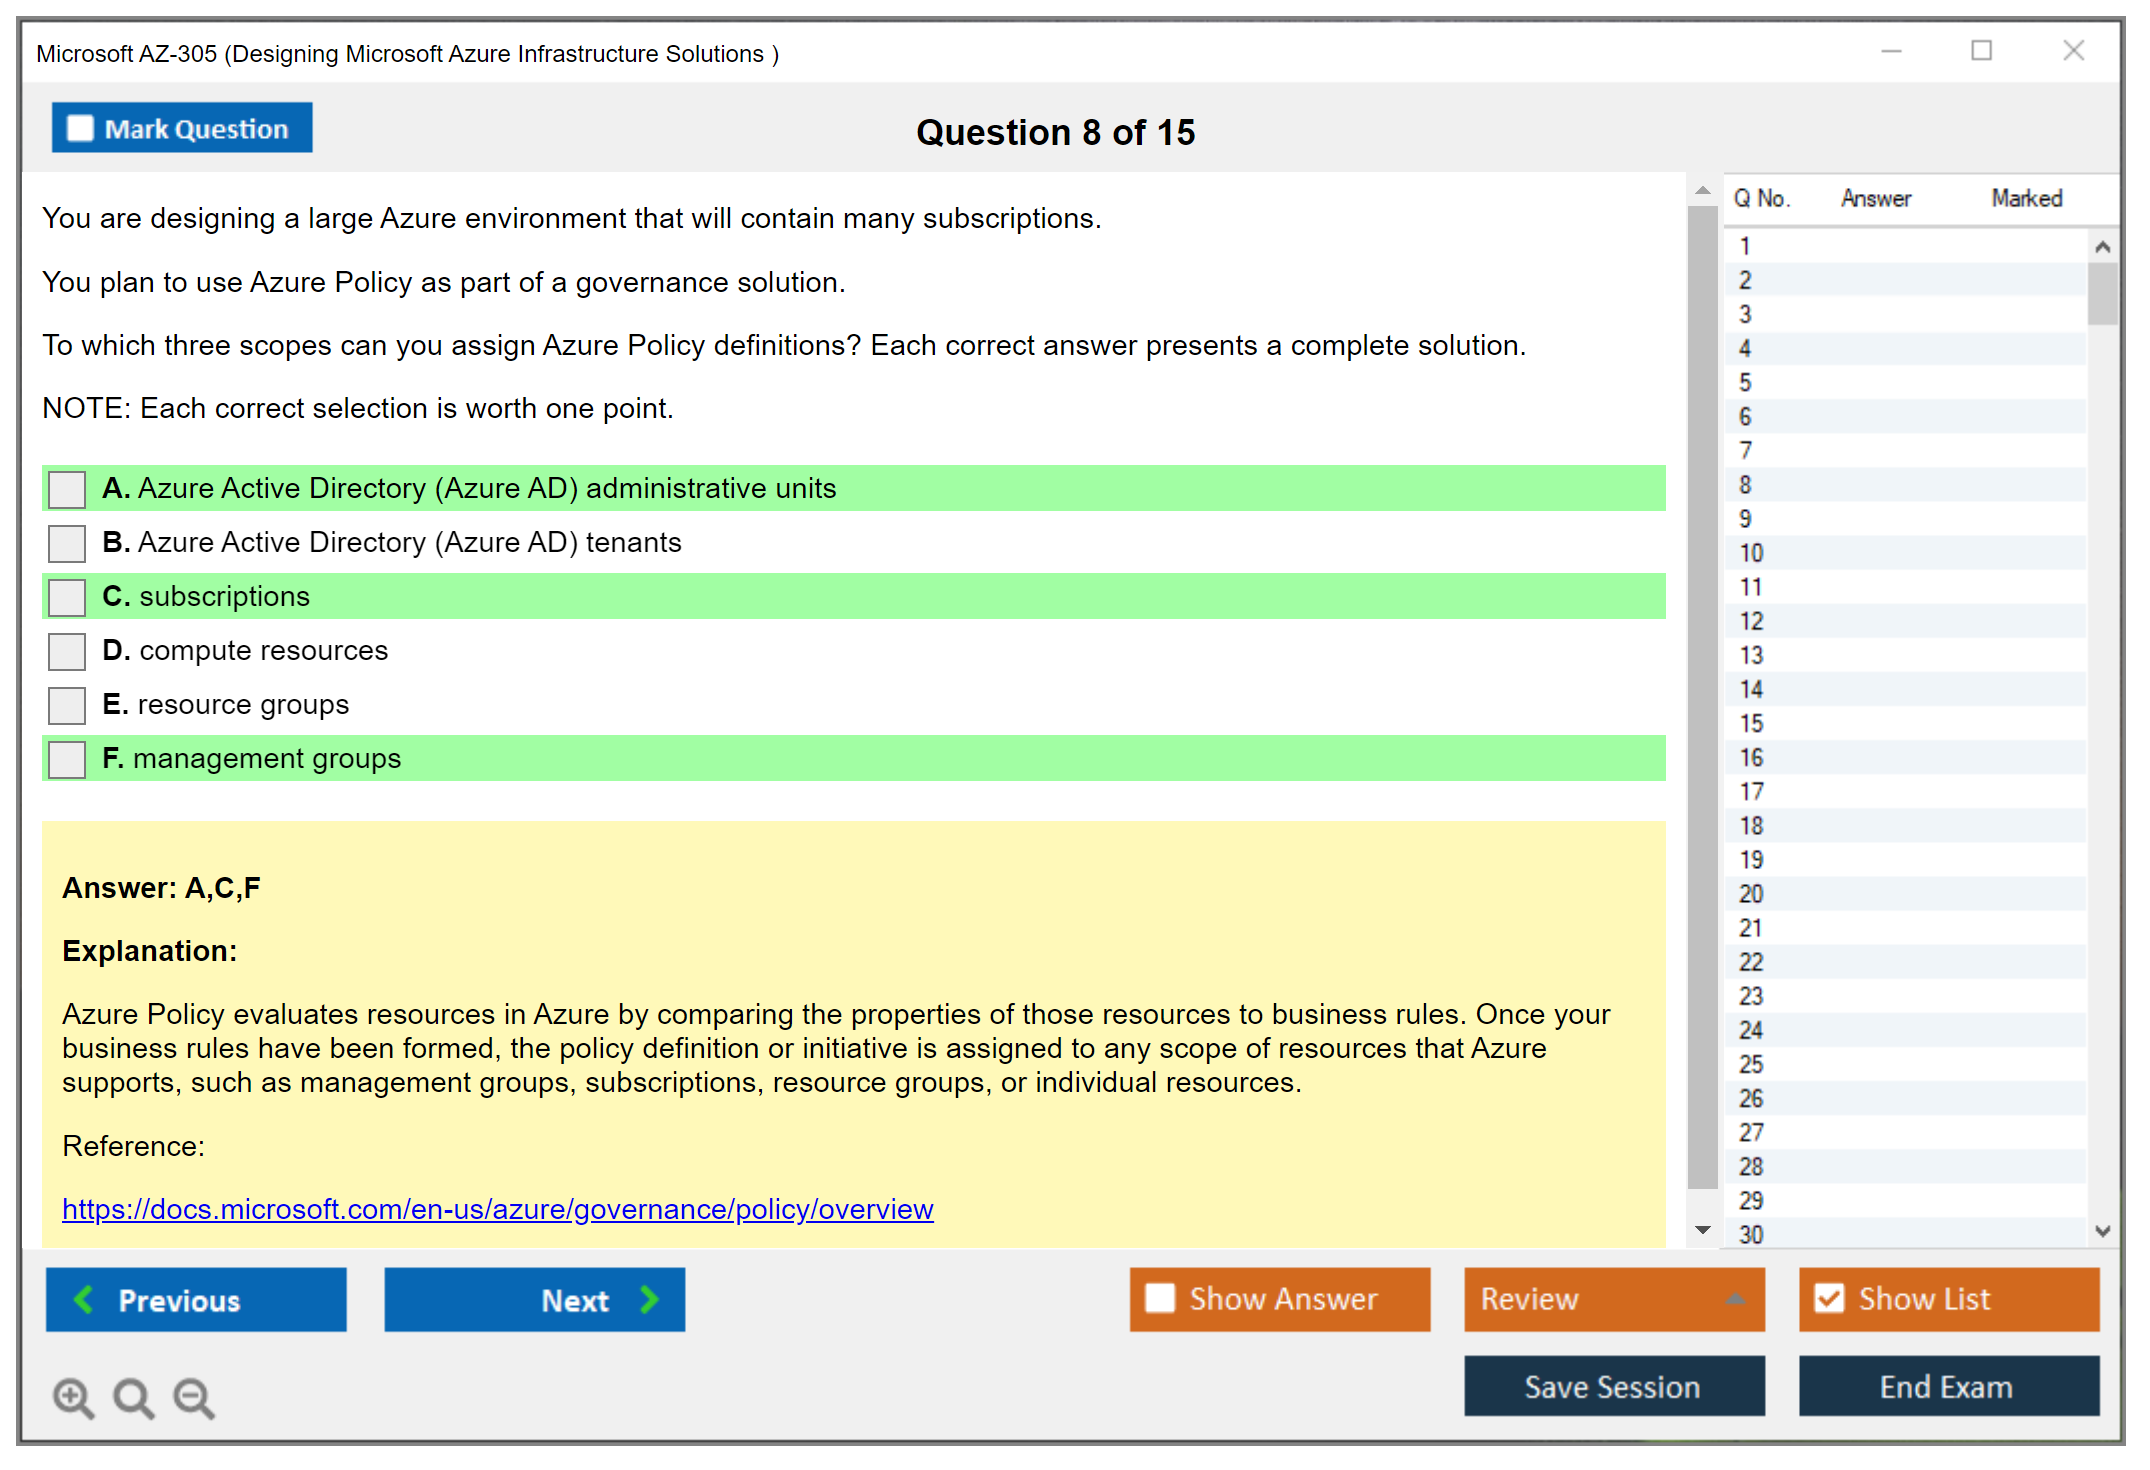The height and width of the screenshot is (1470, 2150).
Task: Expand the Review dropdown arrow
Action: 1735,1299
